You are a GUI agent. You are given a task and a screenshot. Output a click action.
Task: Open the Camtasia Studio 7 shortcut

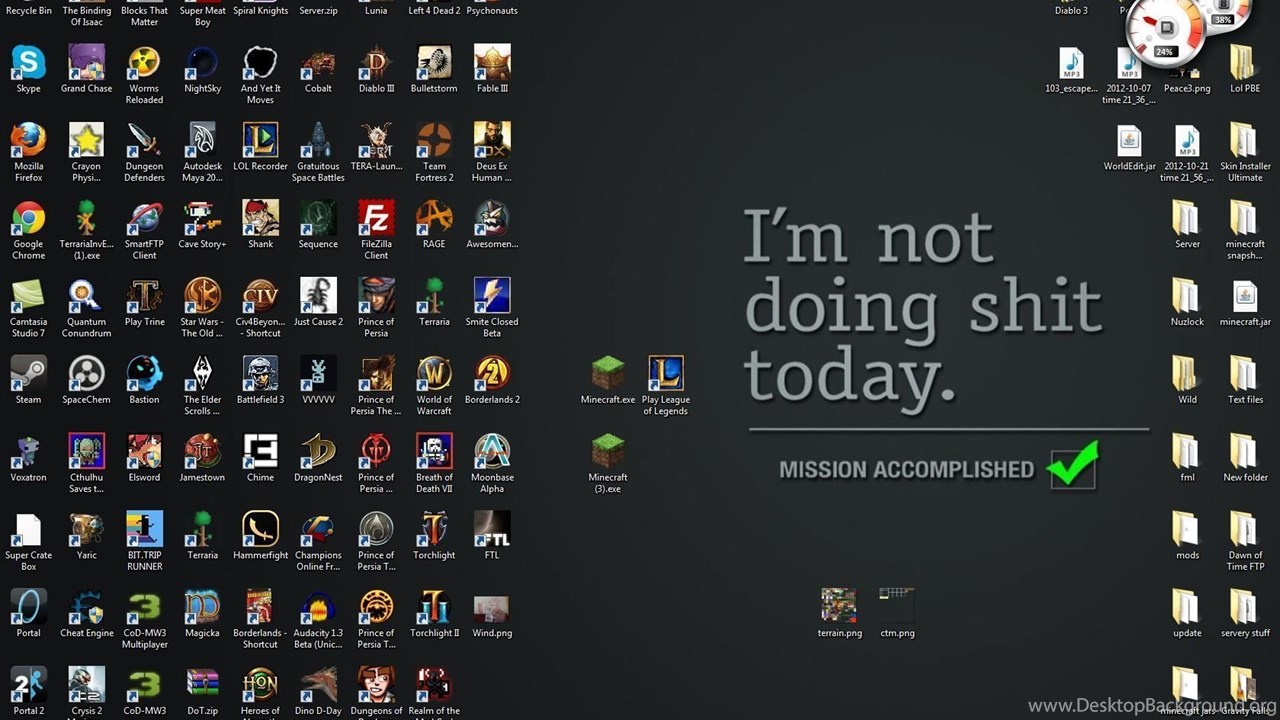pos(28,297)
